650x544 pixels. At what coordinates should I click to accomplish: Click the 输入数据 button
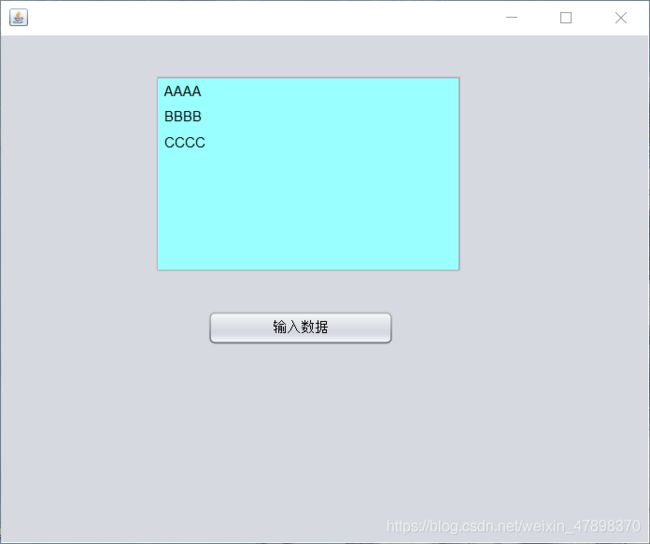(x=301, y=328)
